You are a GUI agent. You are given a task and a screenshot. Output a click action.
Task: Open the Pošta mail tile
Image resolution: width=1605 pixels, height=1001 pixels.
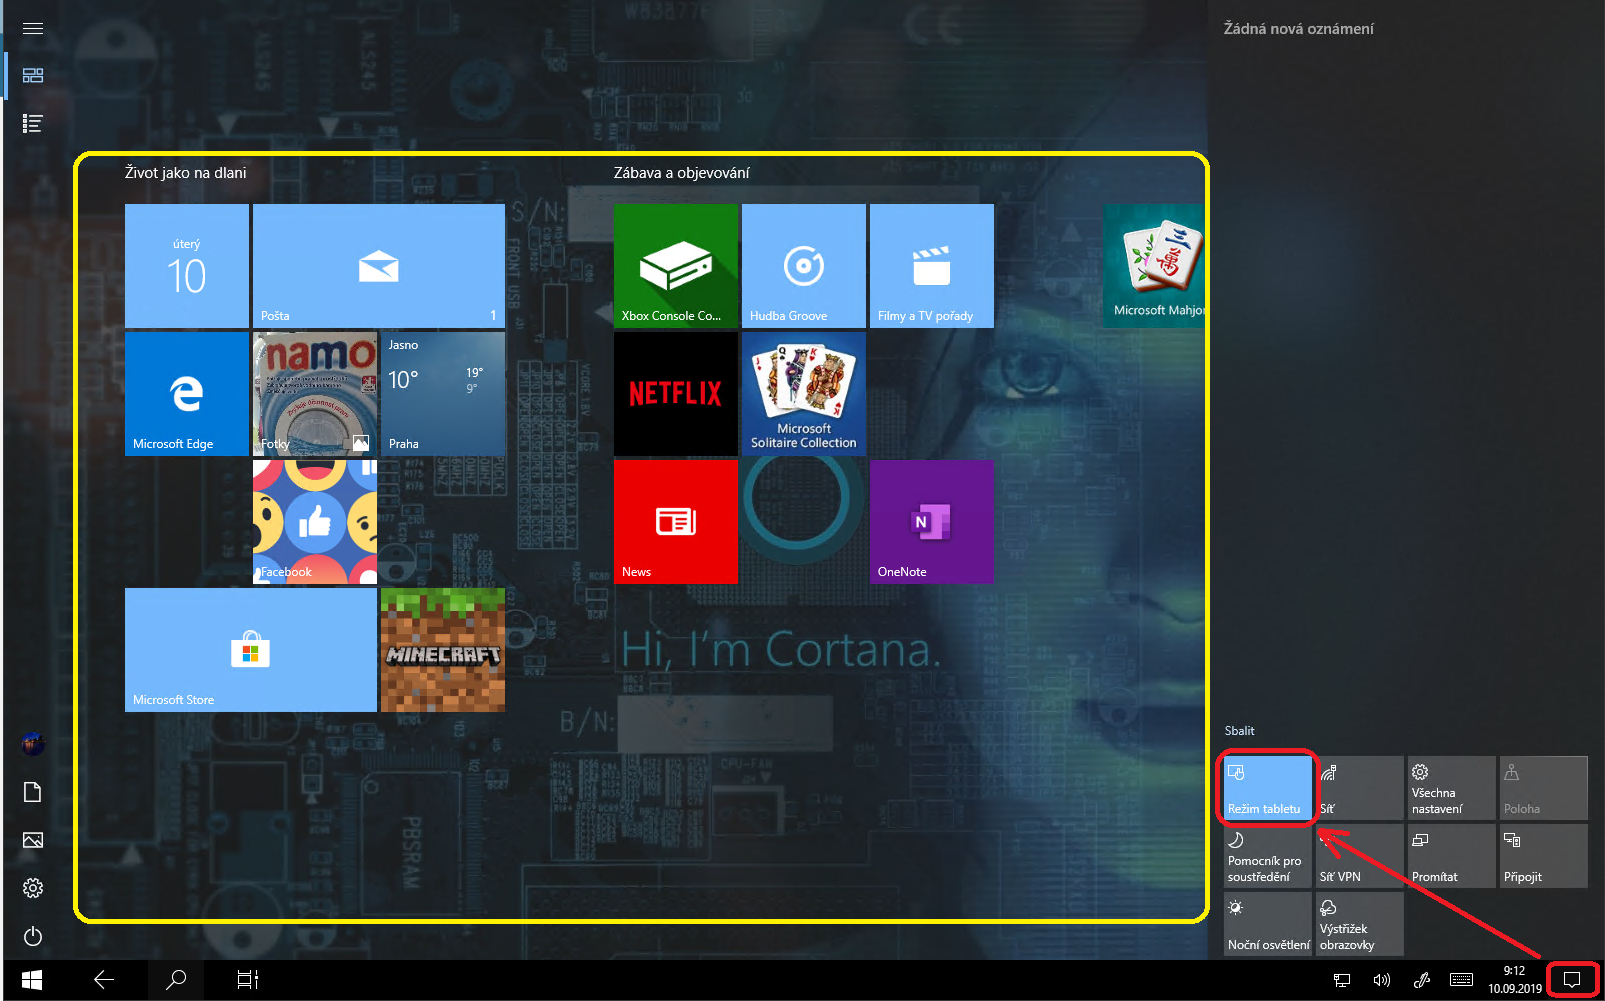(x=379, y=266)
